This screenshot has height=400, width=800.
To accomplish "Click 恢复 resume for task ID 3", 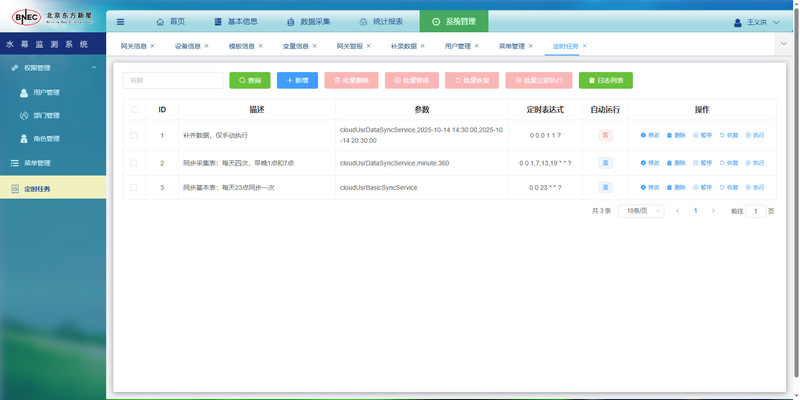I will tap(729, 187).
